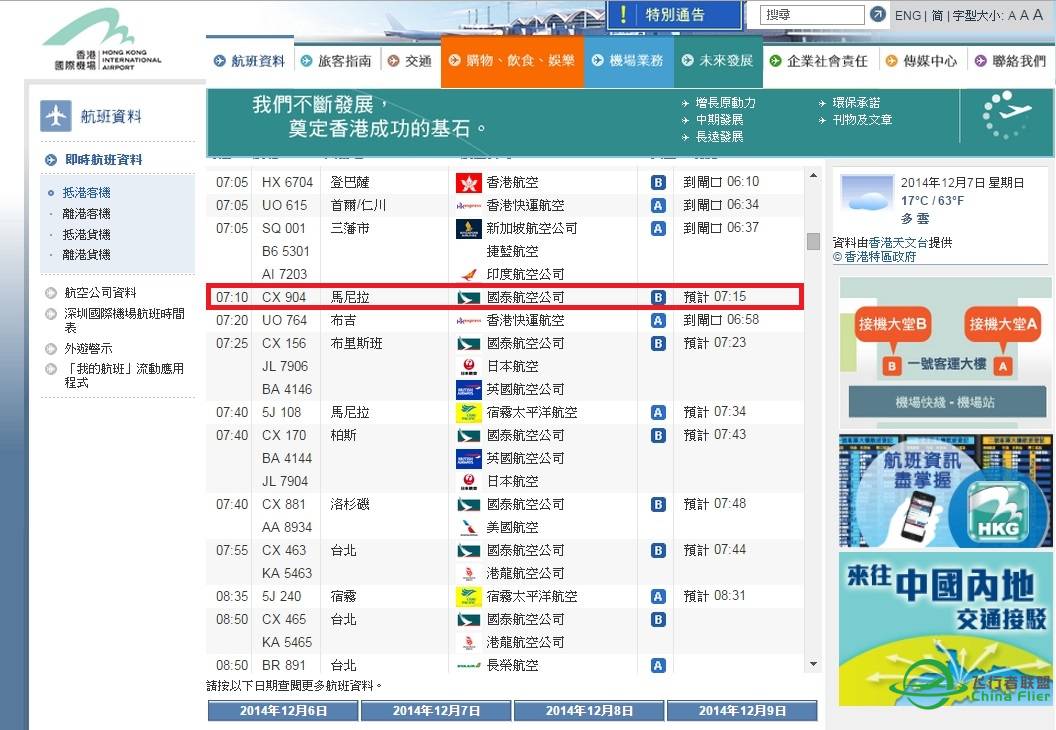Click American Airlines logo for AA 8934
This screenshot has width=1056, height=730.
click(468, 527)
